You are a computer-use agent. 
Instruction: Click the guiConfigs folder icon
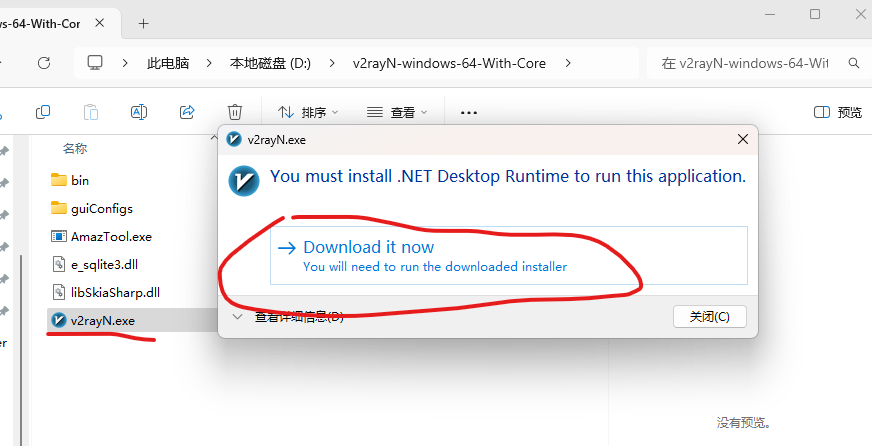coord(58,208)
